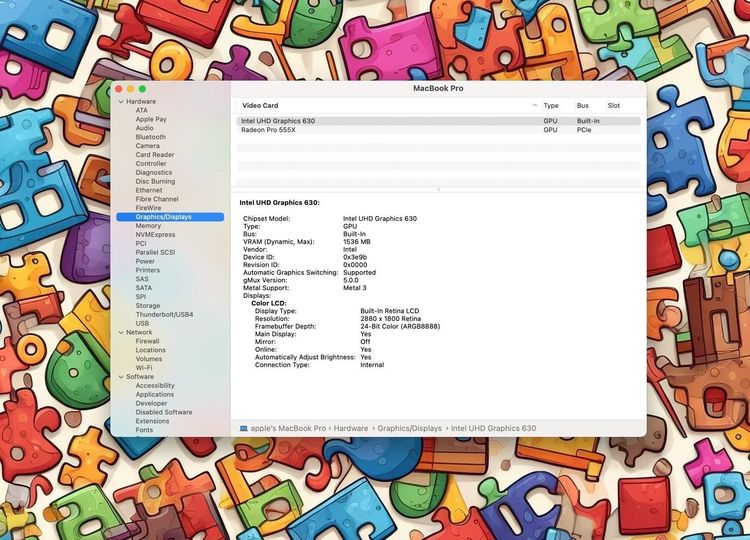
Task: Click the Video Card column sort arrow
Action: pyautogui.click(x=535, y=106)
